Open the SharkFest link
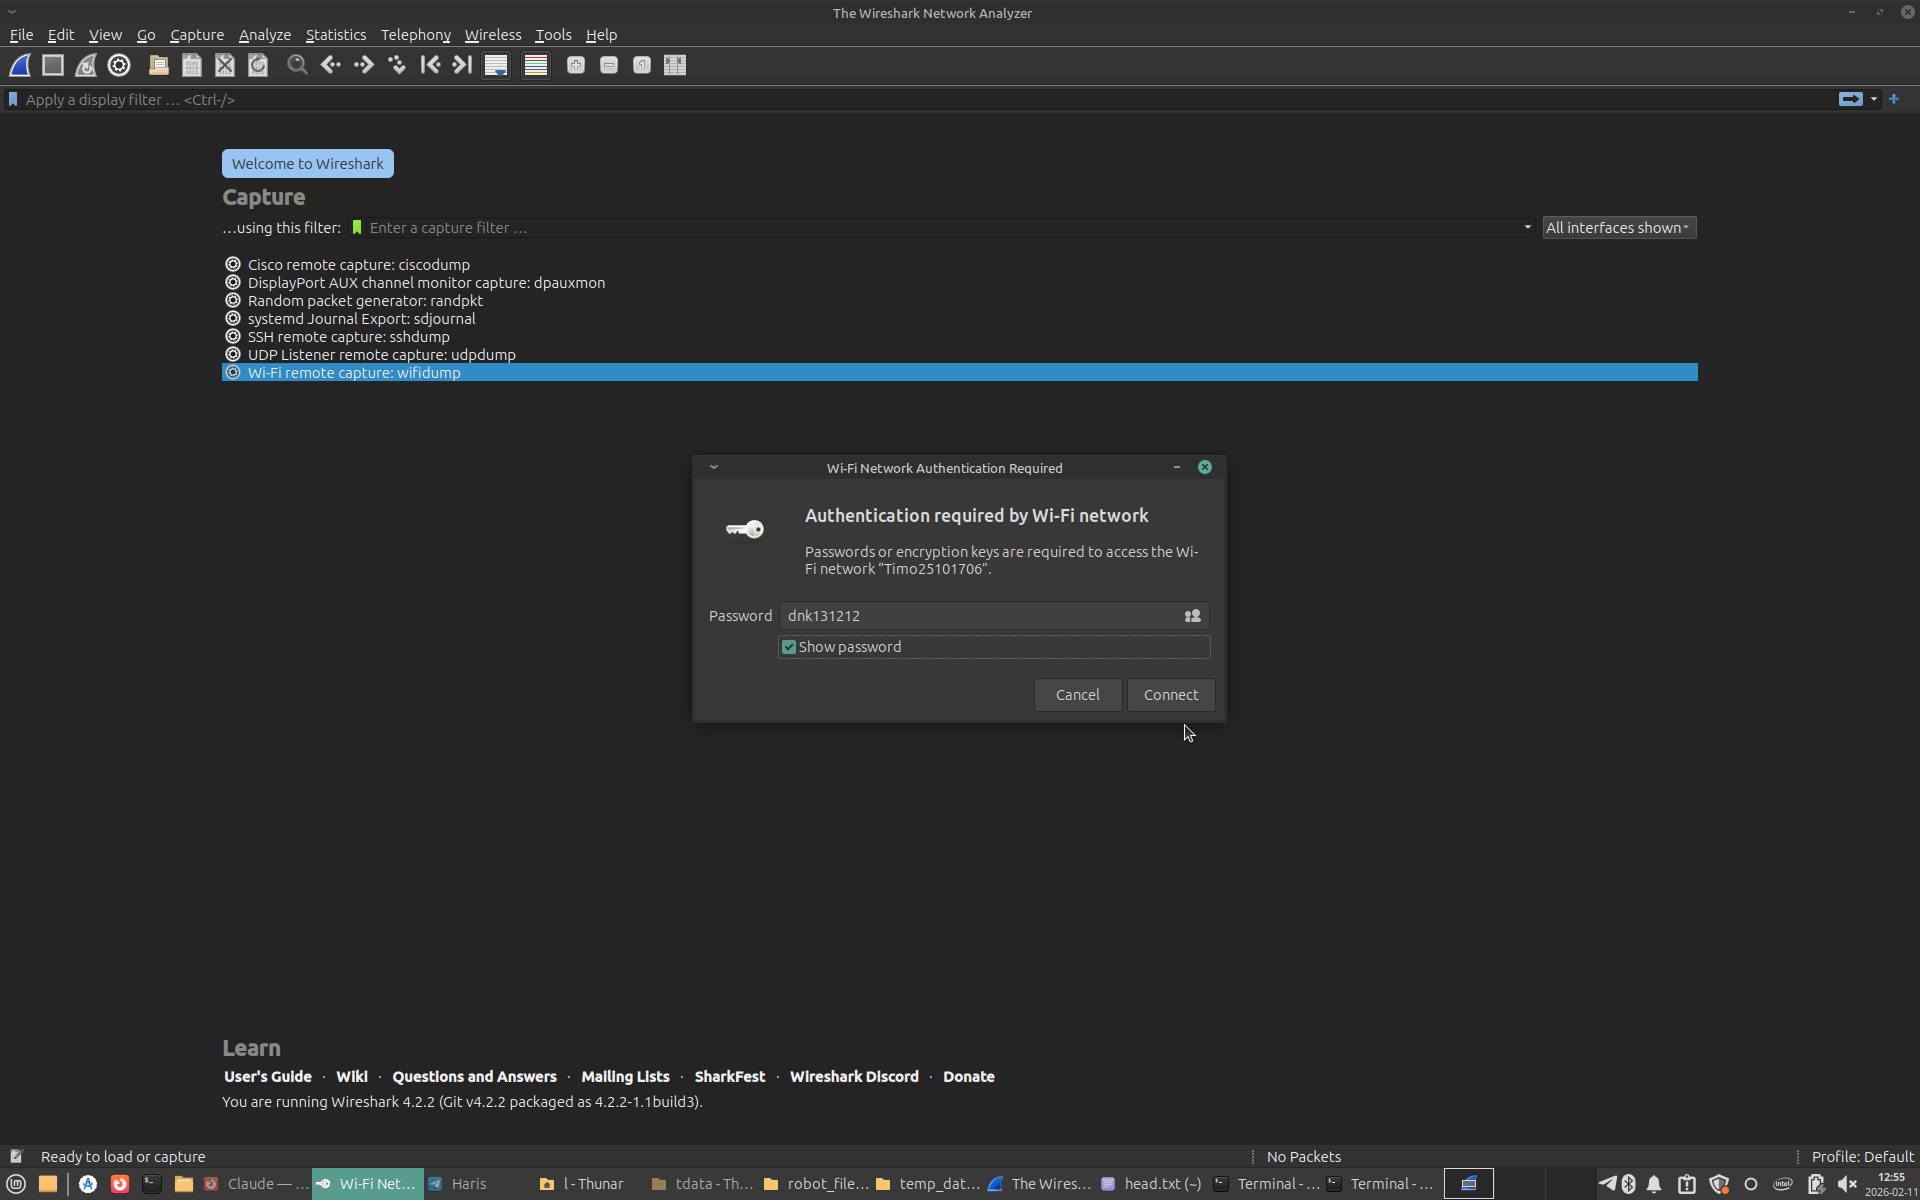The width and height of the screenshot is (1920, 1200). tap(730, 1077)
